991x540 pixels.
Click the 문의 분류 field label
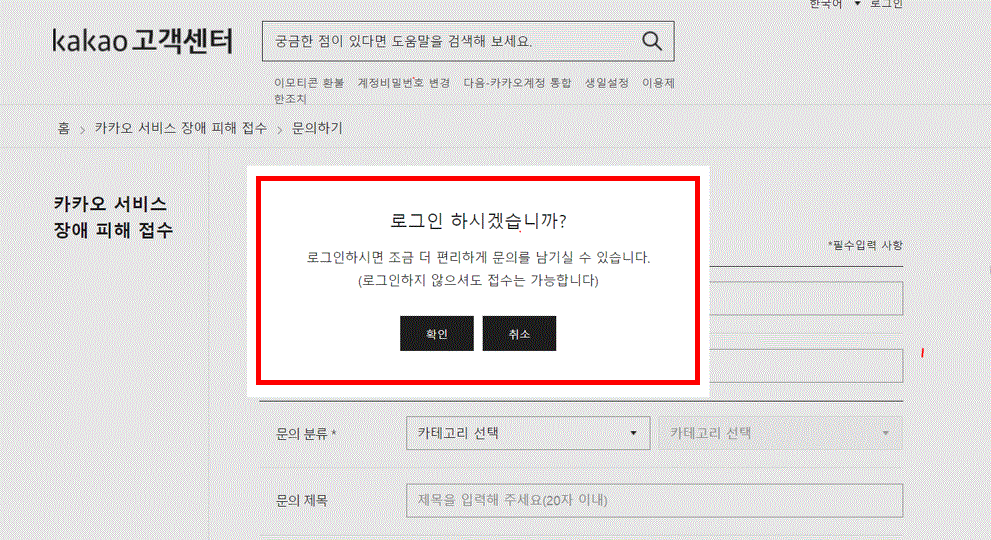(x=306, y=434)
